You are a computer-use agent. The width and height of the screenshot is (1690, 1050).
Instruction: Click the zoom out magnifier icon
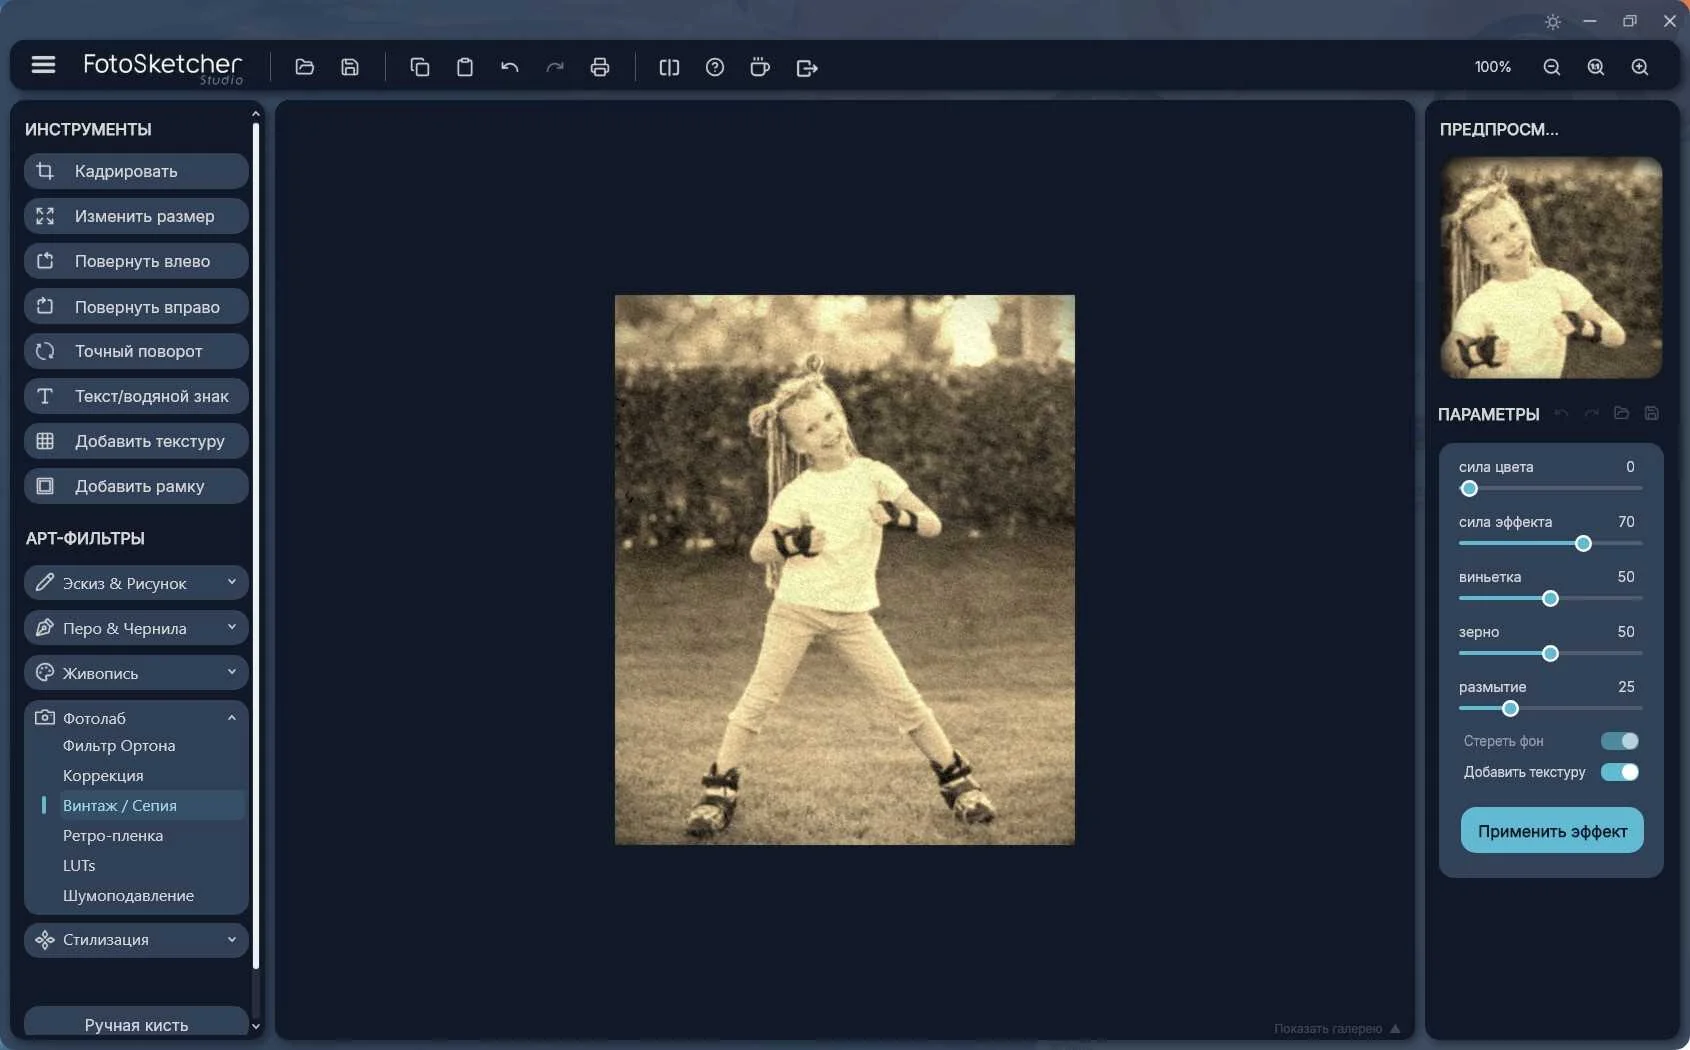coord(1552,67)
